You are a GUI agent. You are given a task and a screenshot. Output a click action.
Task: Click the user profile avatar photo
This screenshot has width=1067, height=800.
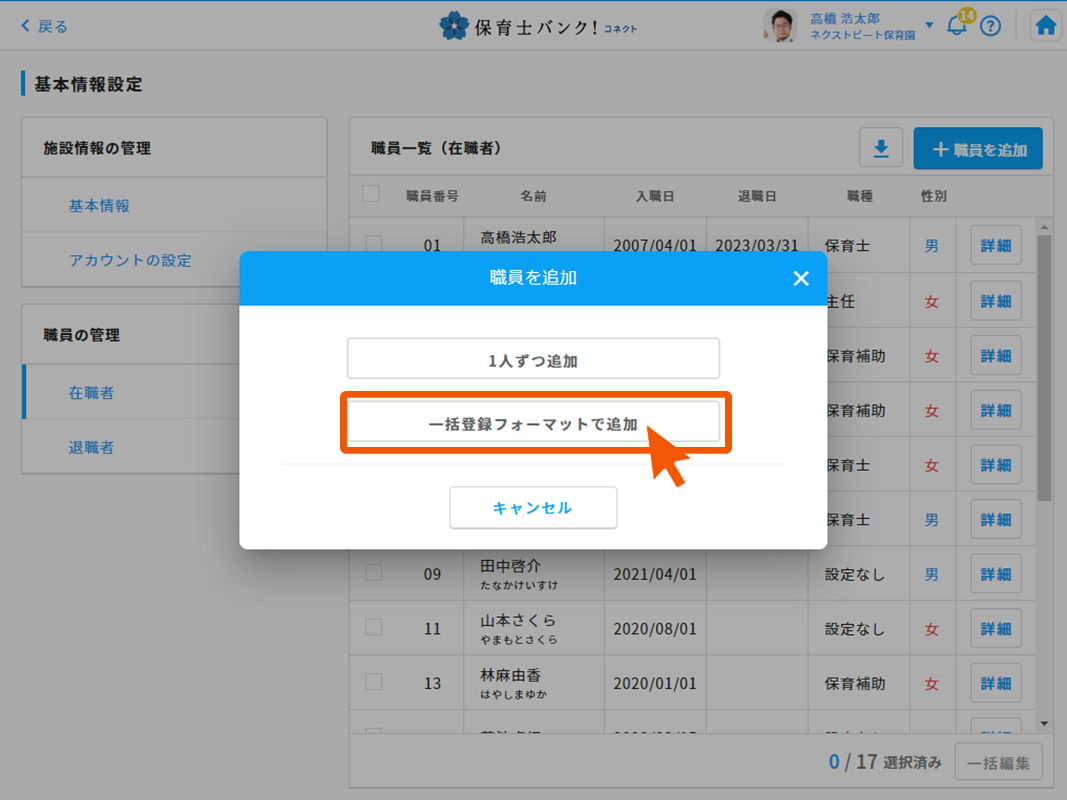coord(780,26)
